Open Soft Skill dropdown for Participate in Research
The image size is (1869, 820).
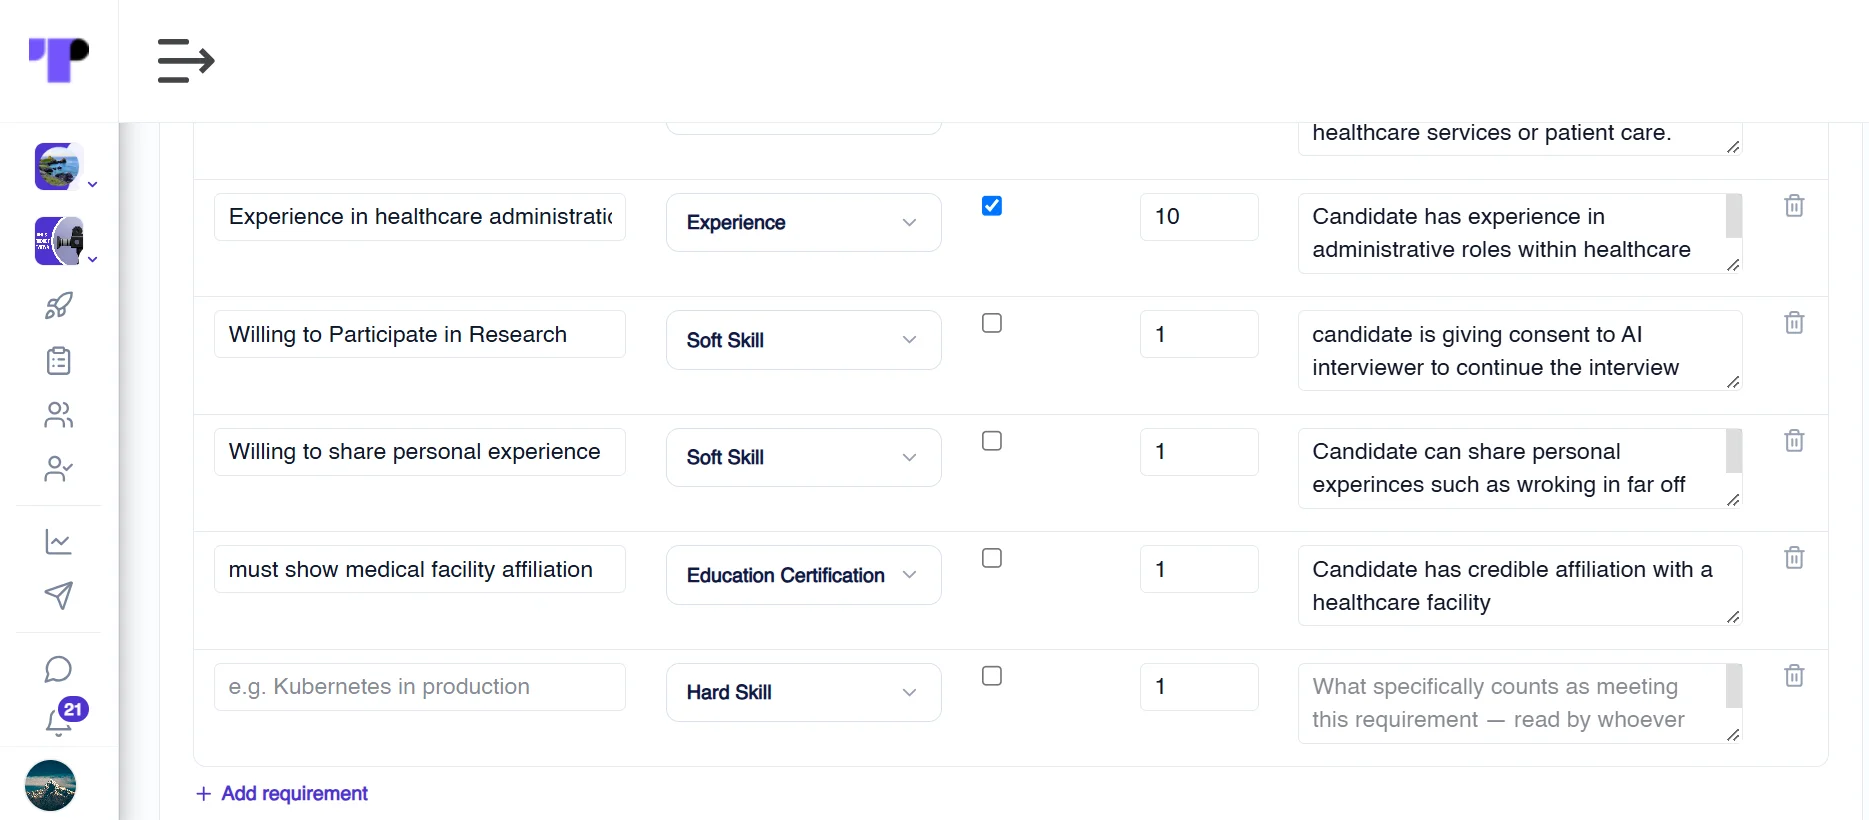(804, 340)
